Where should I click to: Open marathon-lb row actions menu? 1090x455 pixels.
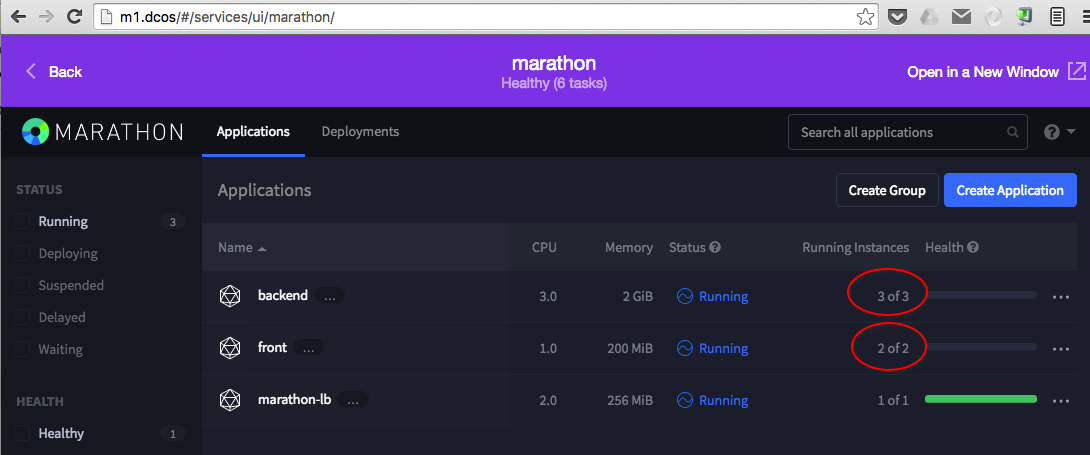point(1061,401)
